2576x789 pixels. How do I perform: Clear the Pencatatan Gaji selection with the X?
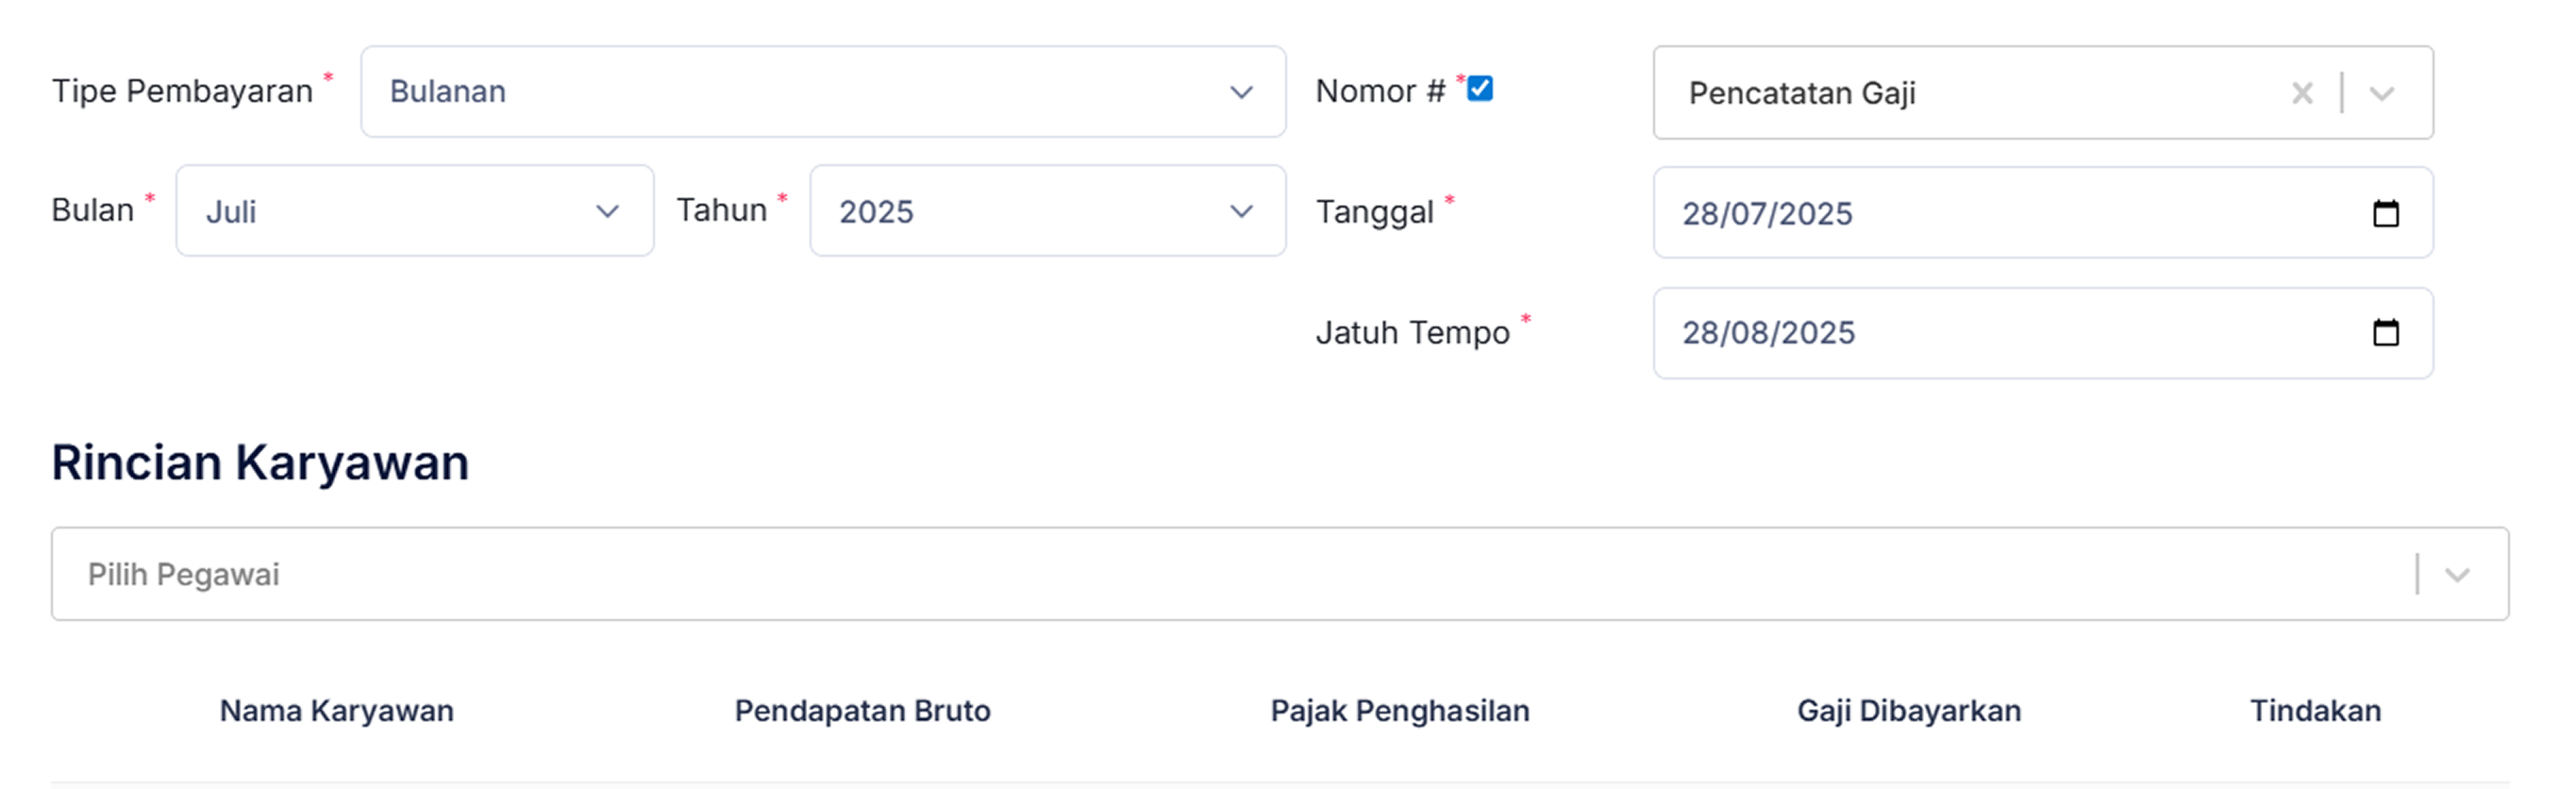point(2302,92)
